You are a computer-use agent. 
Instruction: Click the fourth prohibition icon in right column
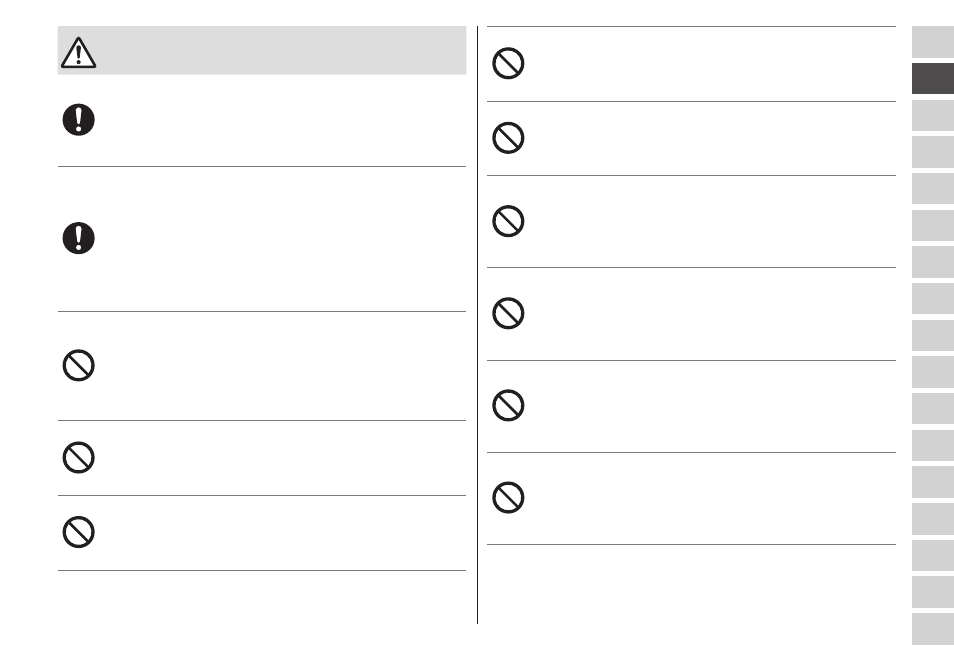click(x=508, y=313)
